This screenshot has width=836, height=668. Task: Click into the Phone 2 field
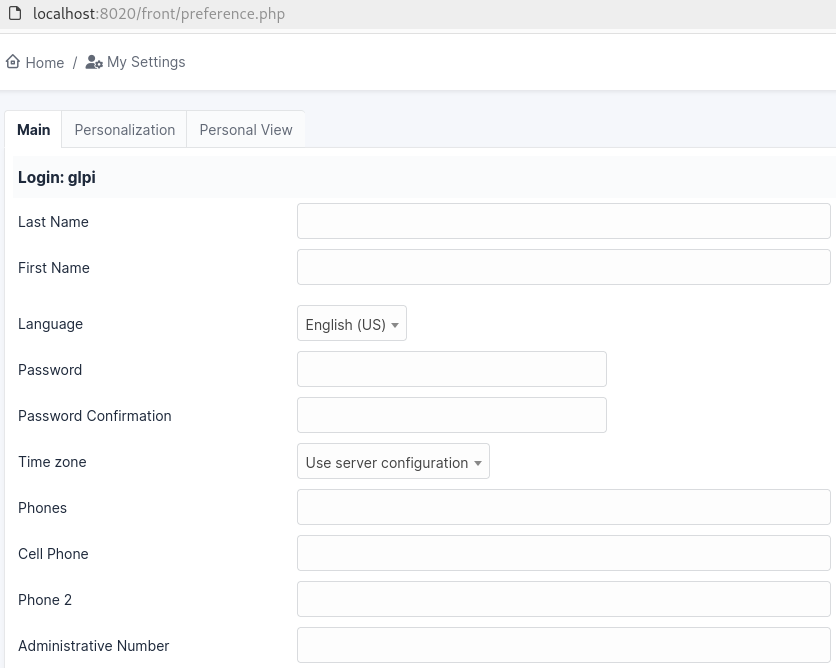click(x=563, y=600)
